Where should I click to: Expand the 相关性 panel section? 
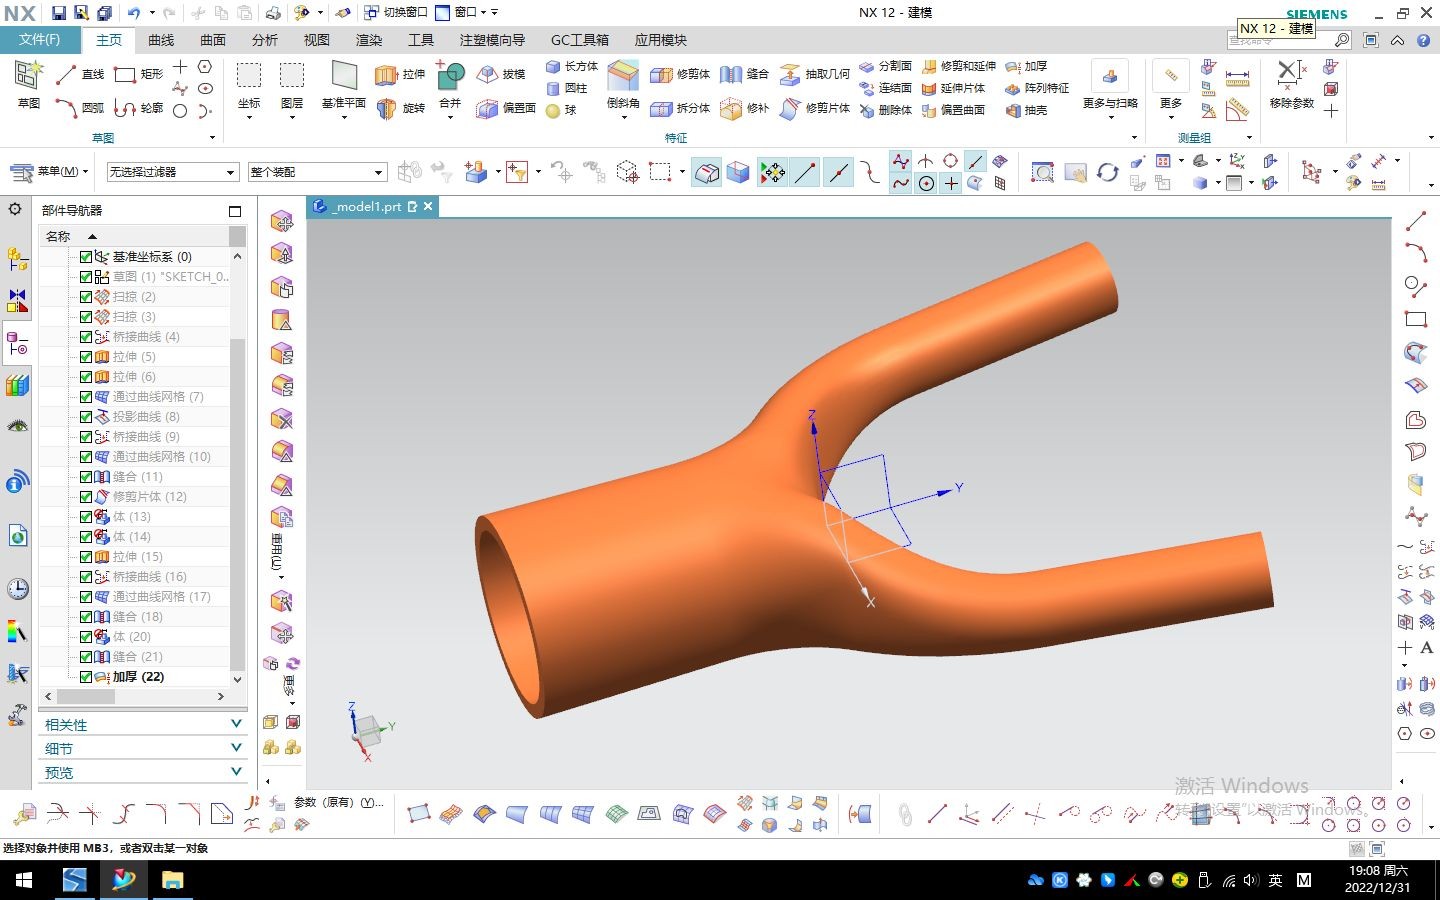coord(143,724)
